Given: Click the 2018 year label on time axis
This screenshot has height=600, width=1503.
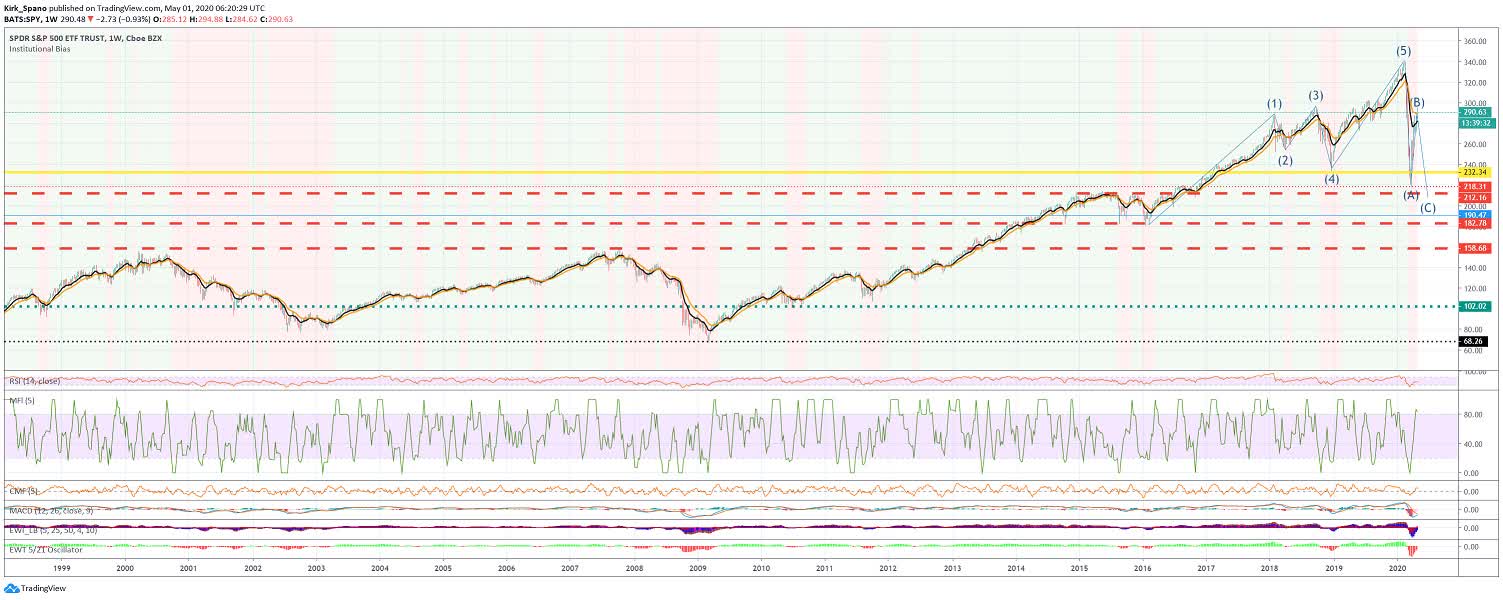Looking at the screenshot, I should [1270, 568].
